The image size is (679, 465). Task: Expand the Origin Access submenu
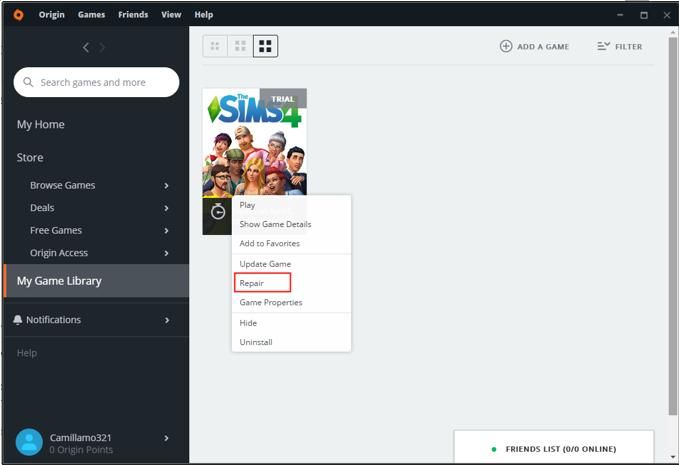coord(167,254)
